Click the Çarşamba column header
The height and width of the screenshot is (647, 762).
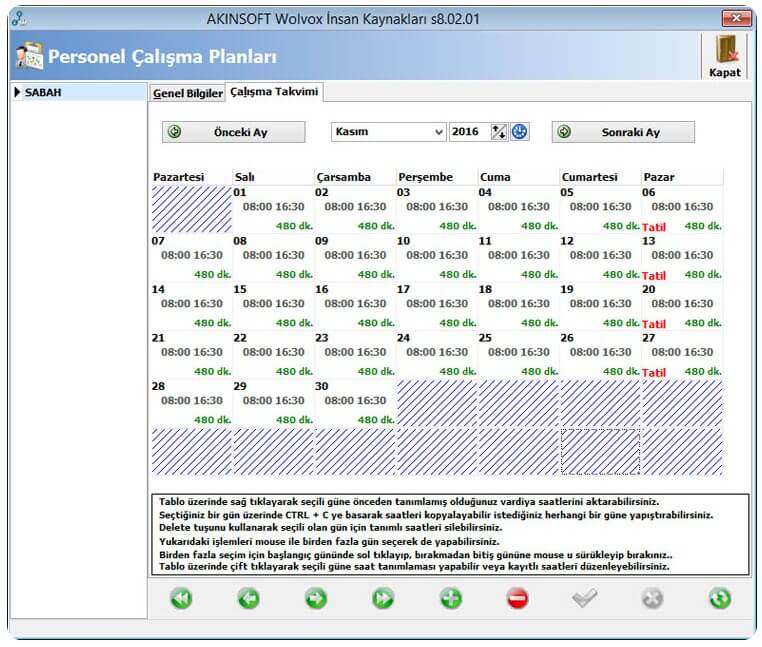coord(355,177)
